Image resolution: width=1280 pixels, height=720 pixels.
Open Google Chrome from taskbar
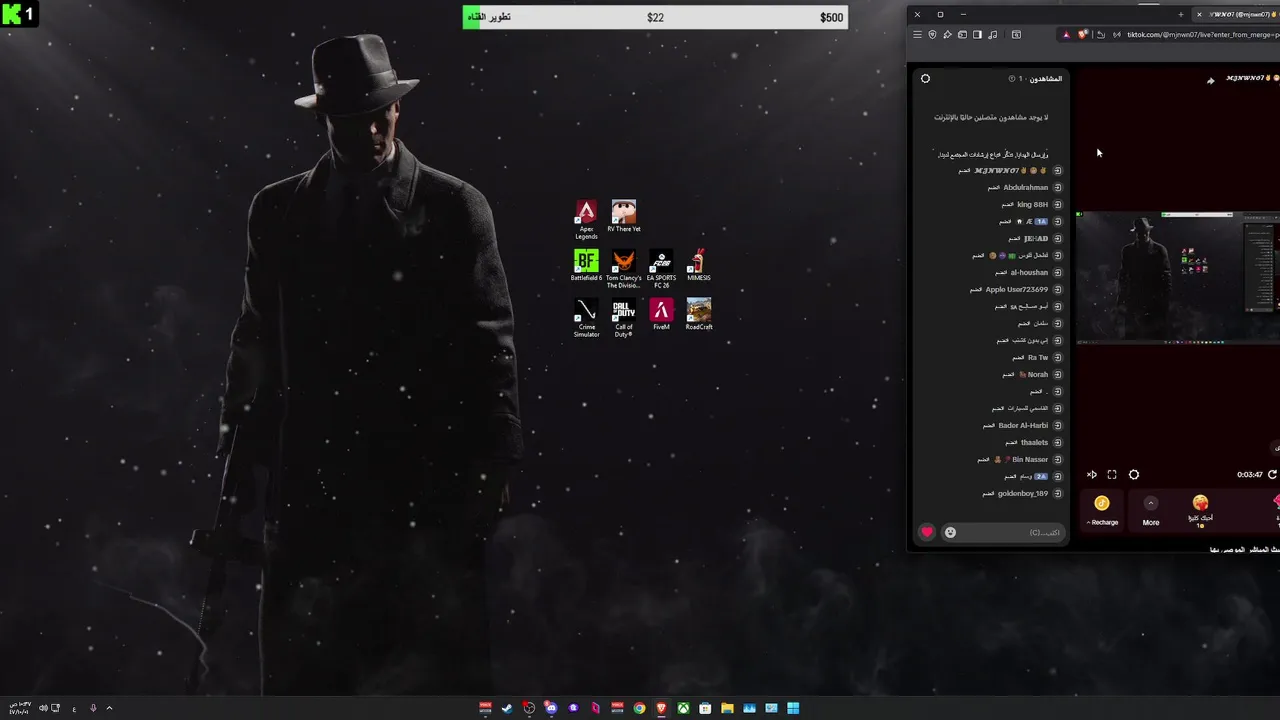[639, 708]
